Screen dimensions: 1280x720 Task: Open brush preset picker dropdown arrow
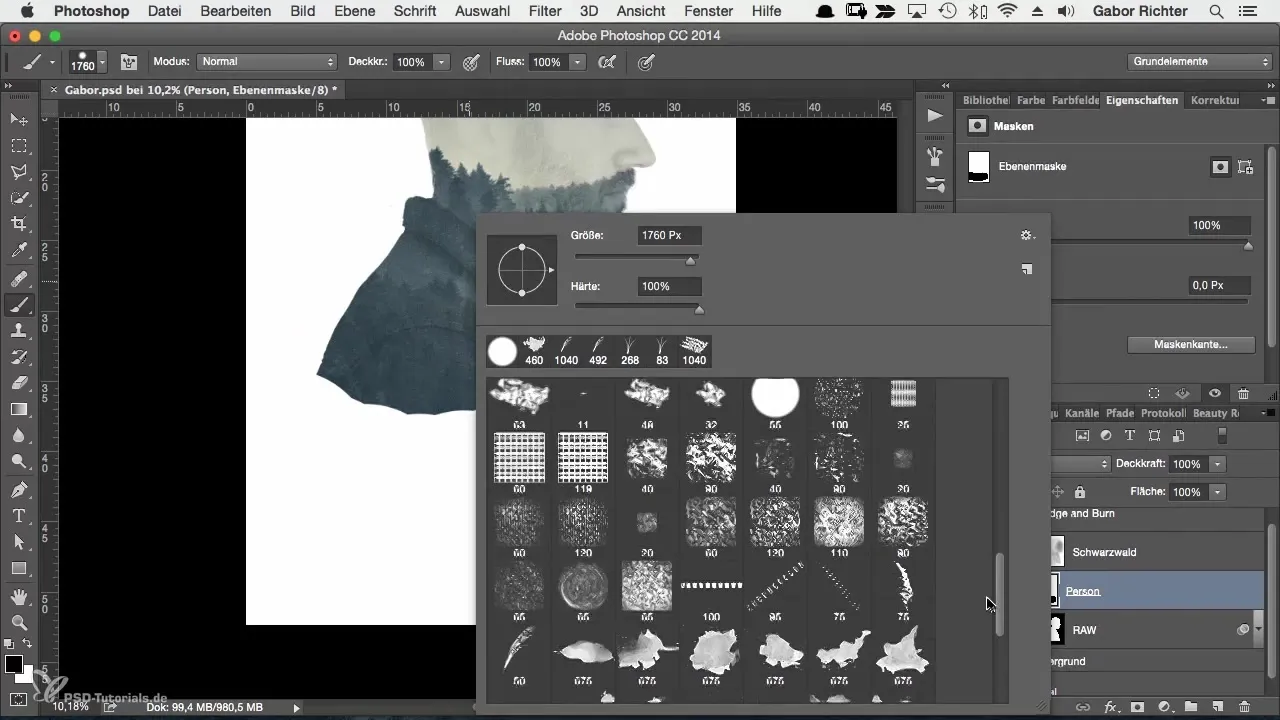coord(102,62)
